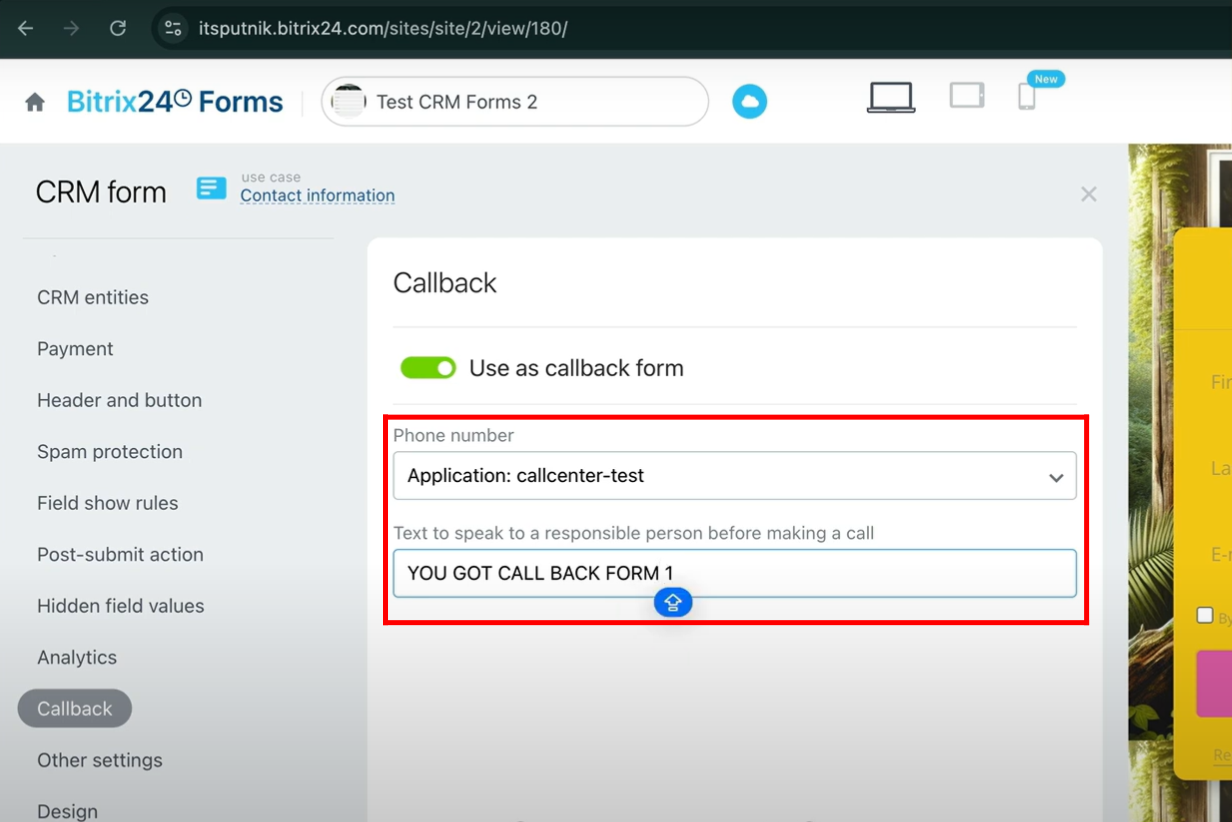
Task: Switch to mobile phone preview mode
Action: [x=1026, y=96]
